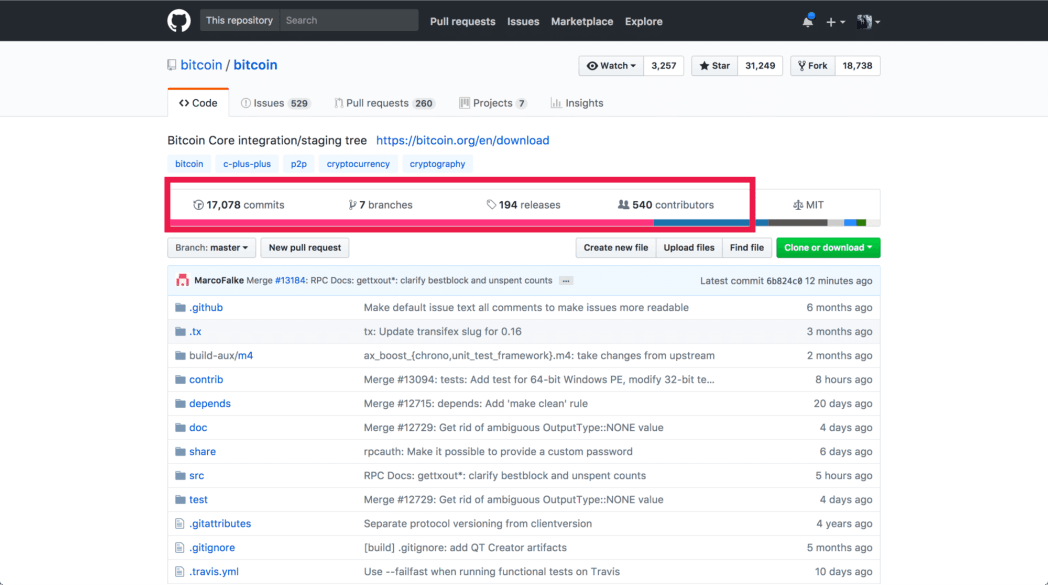
Task: Open the #13184 merge link
Action: (x=290, y=281)
